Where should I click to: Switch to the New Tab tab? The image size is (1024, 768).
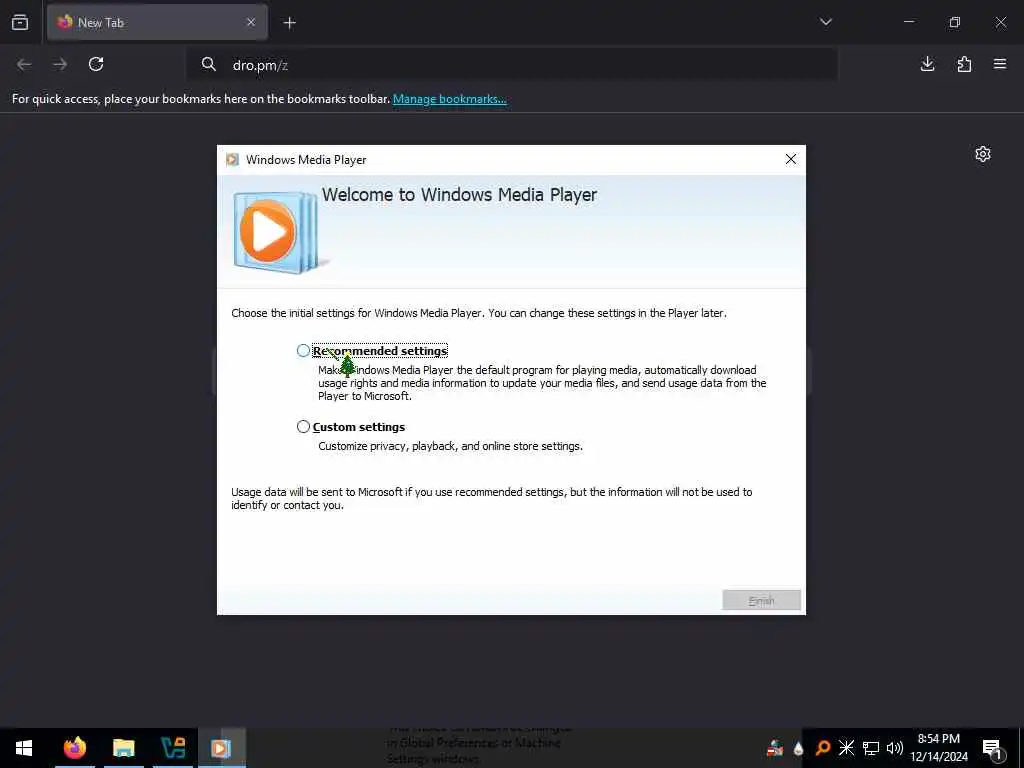(157, 22)
